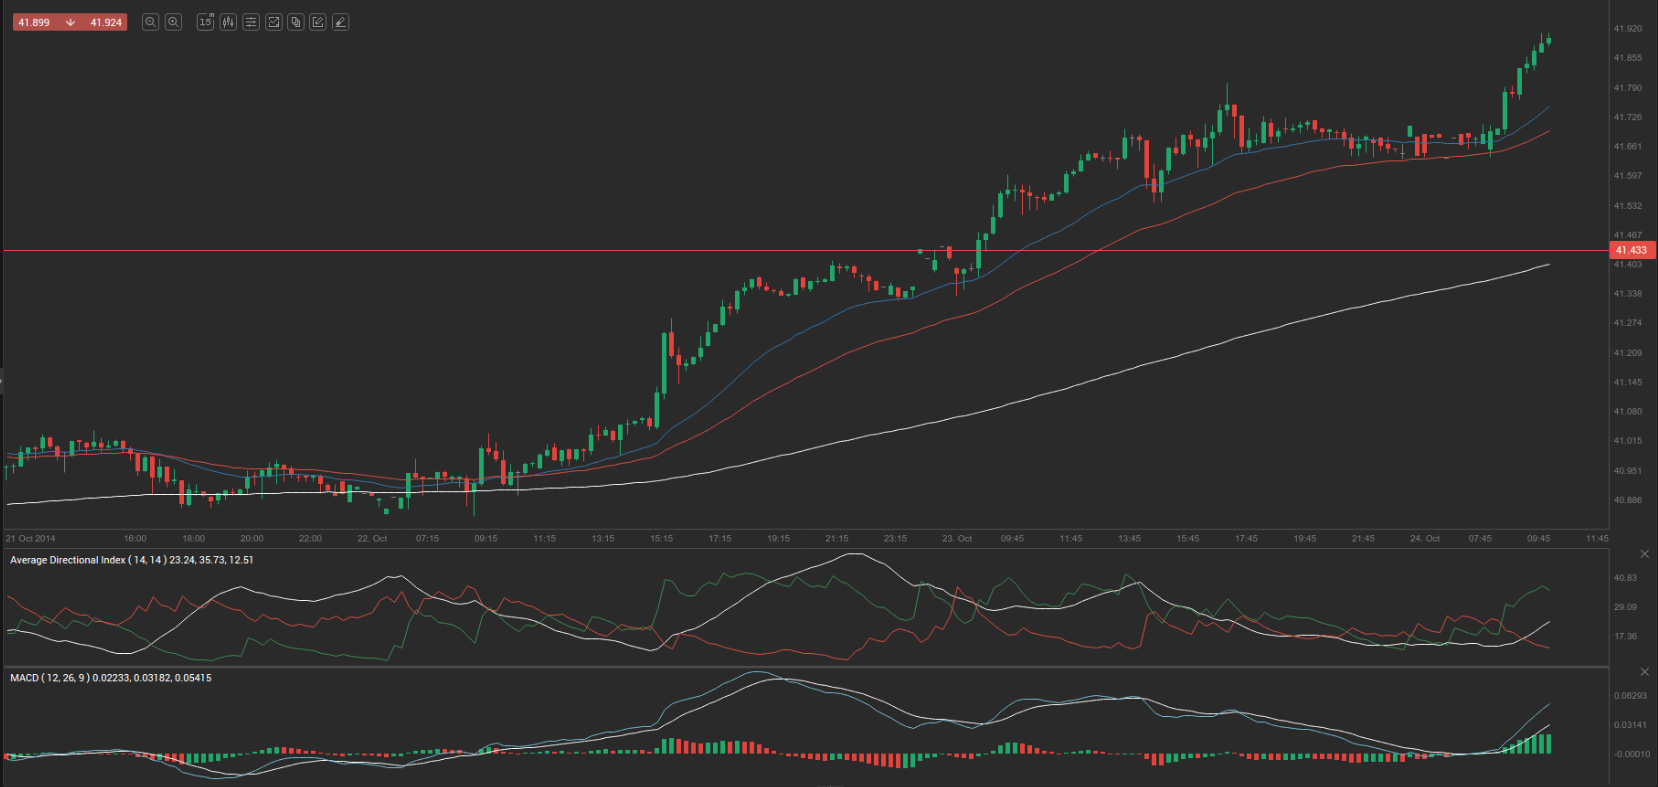
Task: Click the red 41.433 price level tag
Action: pyautogui.click(x=1631, y=250)
